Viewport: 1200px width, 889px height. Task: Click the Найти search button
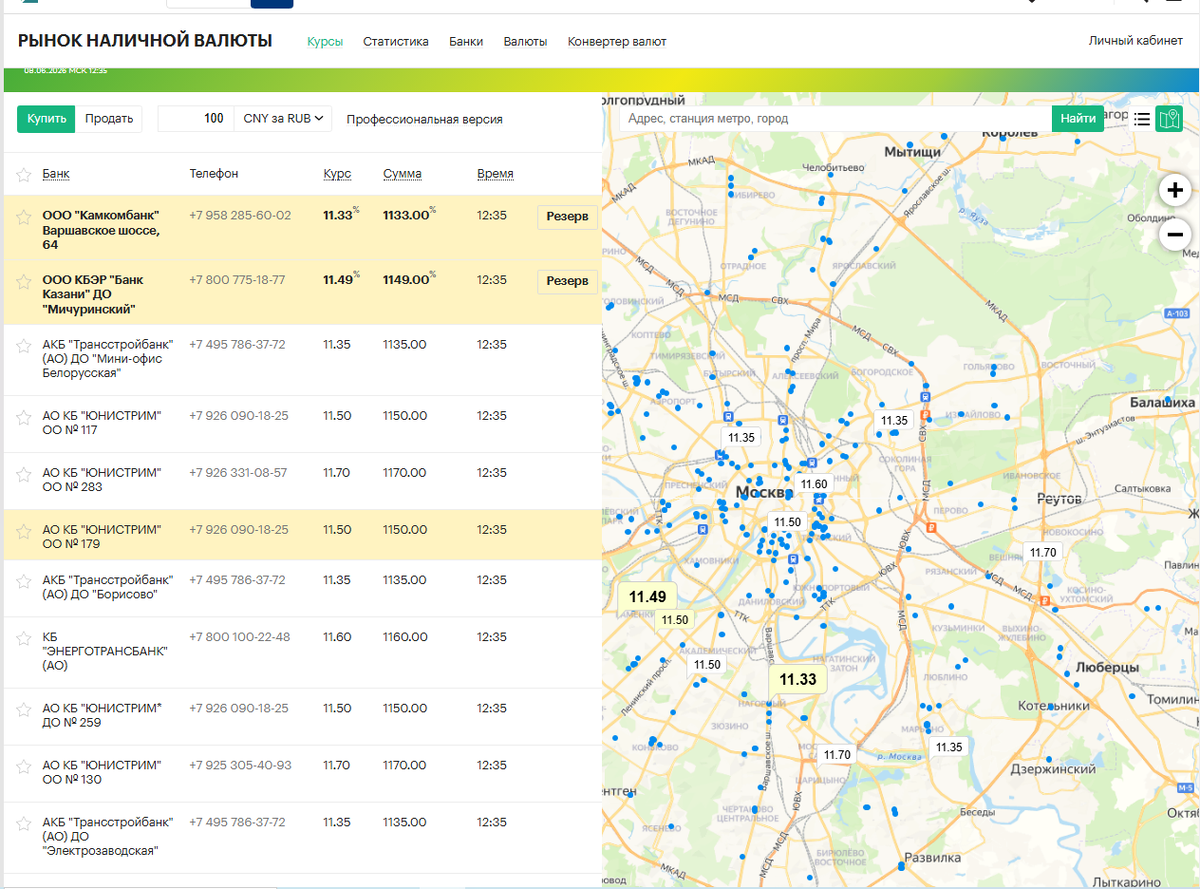(1078, 119)
